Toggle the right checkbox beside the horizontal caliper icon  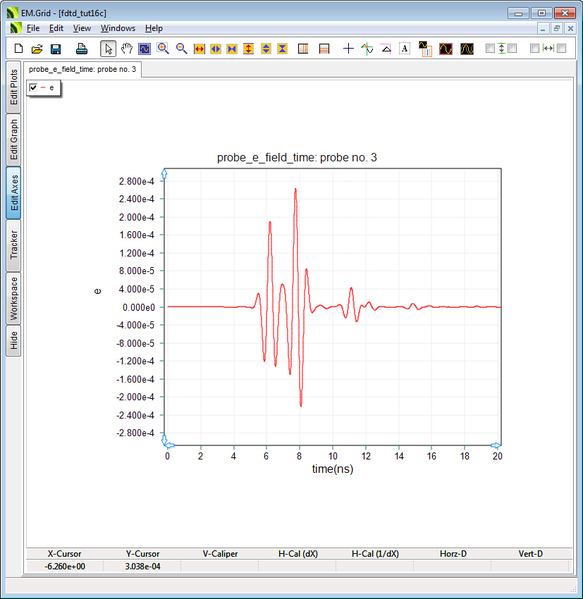(562, 48)
